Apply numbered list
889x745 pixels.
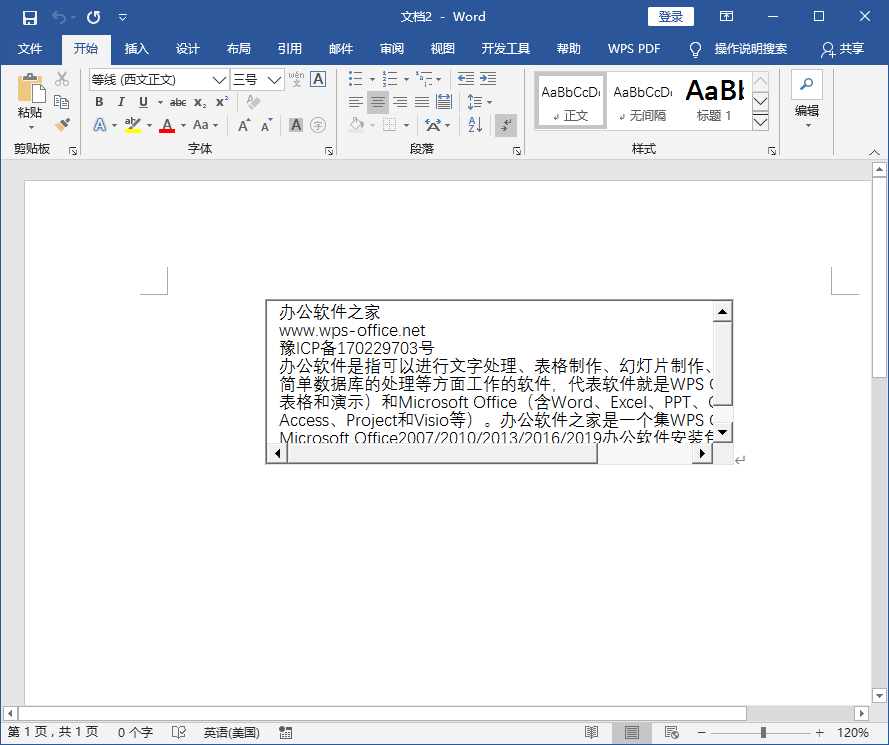click(x=390, y=79)
